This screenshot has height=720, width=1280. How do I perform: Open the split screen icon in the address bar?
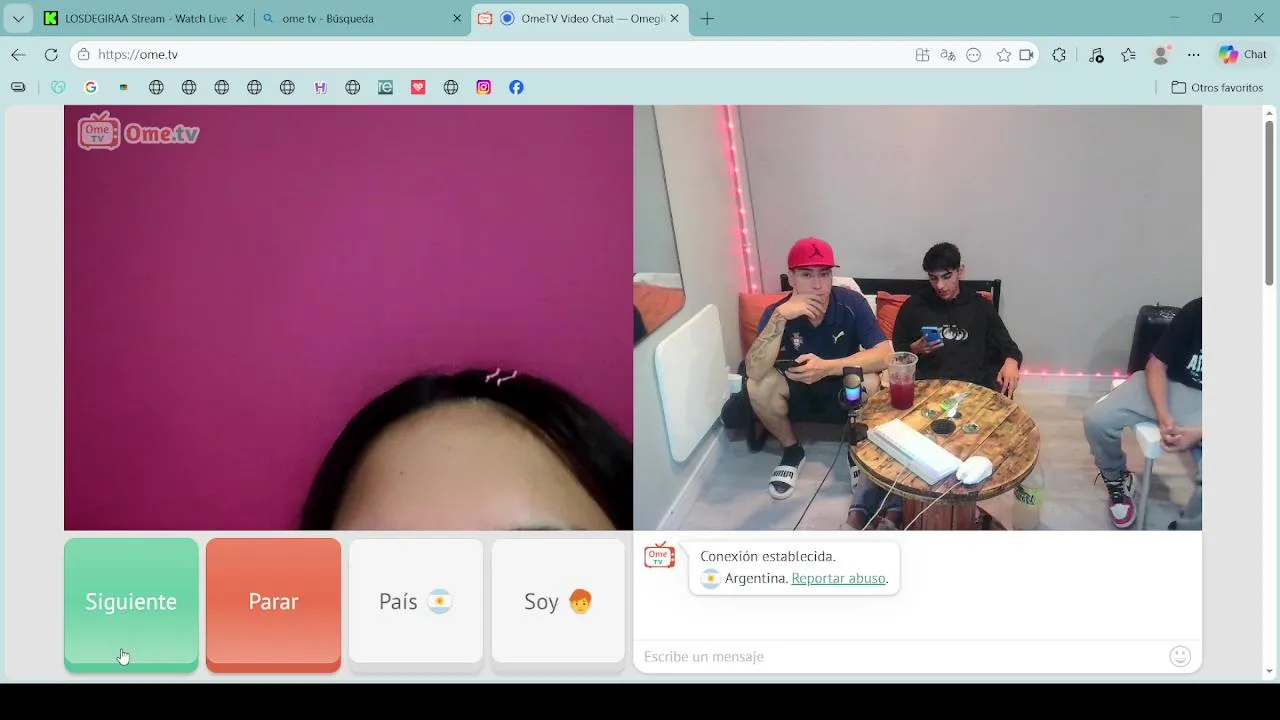(922, 55)
